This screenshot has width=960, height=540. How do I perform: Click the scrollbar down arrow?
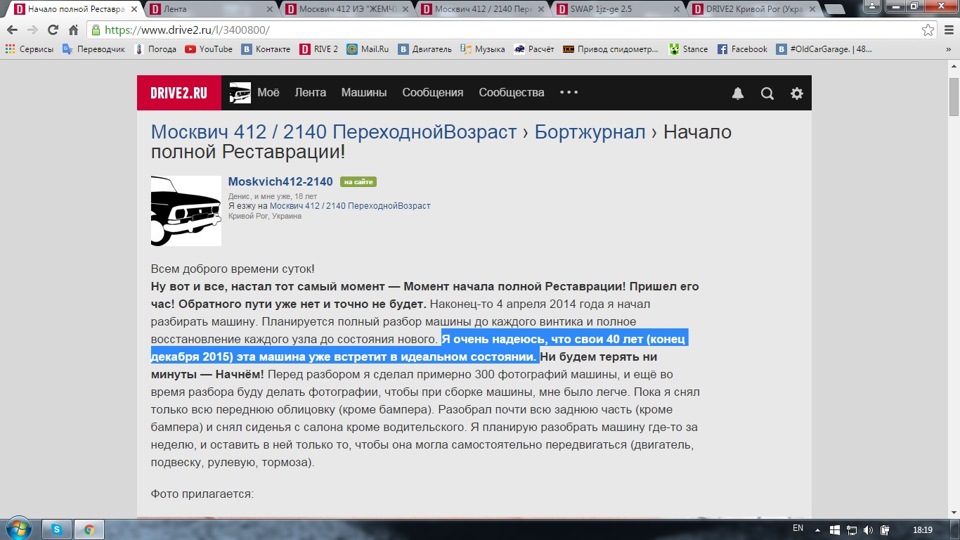click(x=953, y=513)
